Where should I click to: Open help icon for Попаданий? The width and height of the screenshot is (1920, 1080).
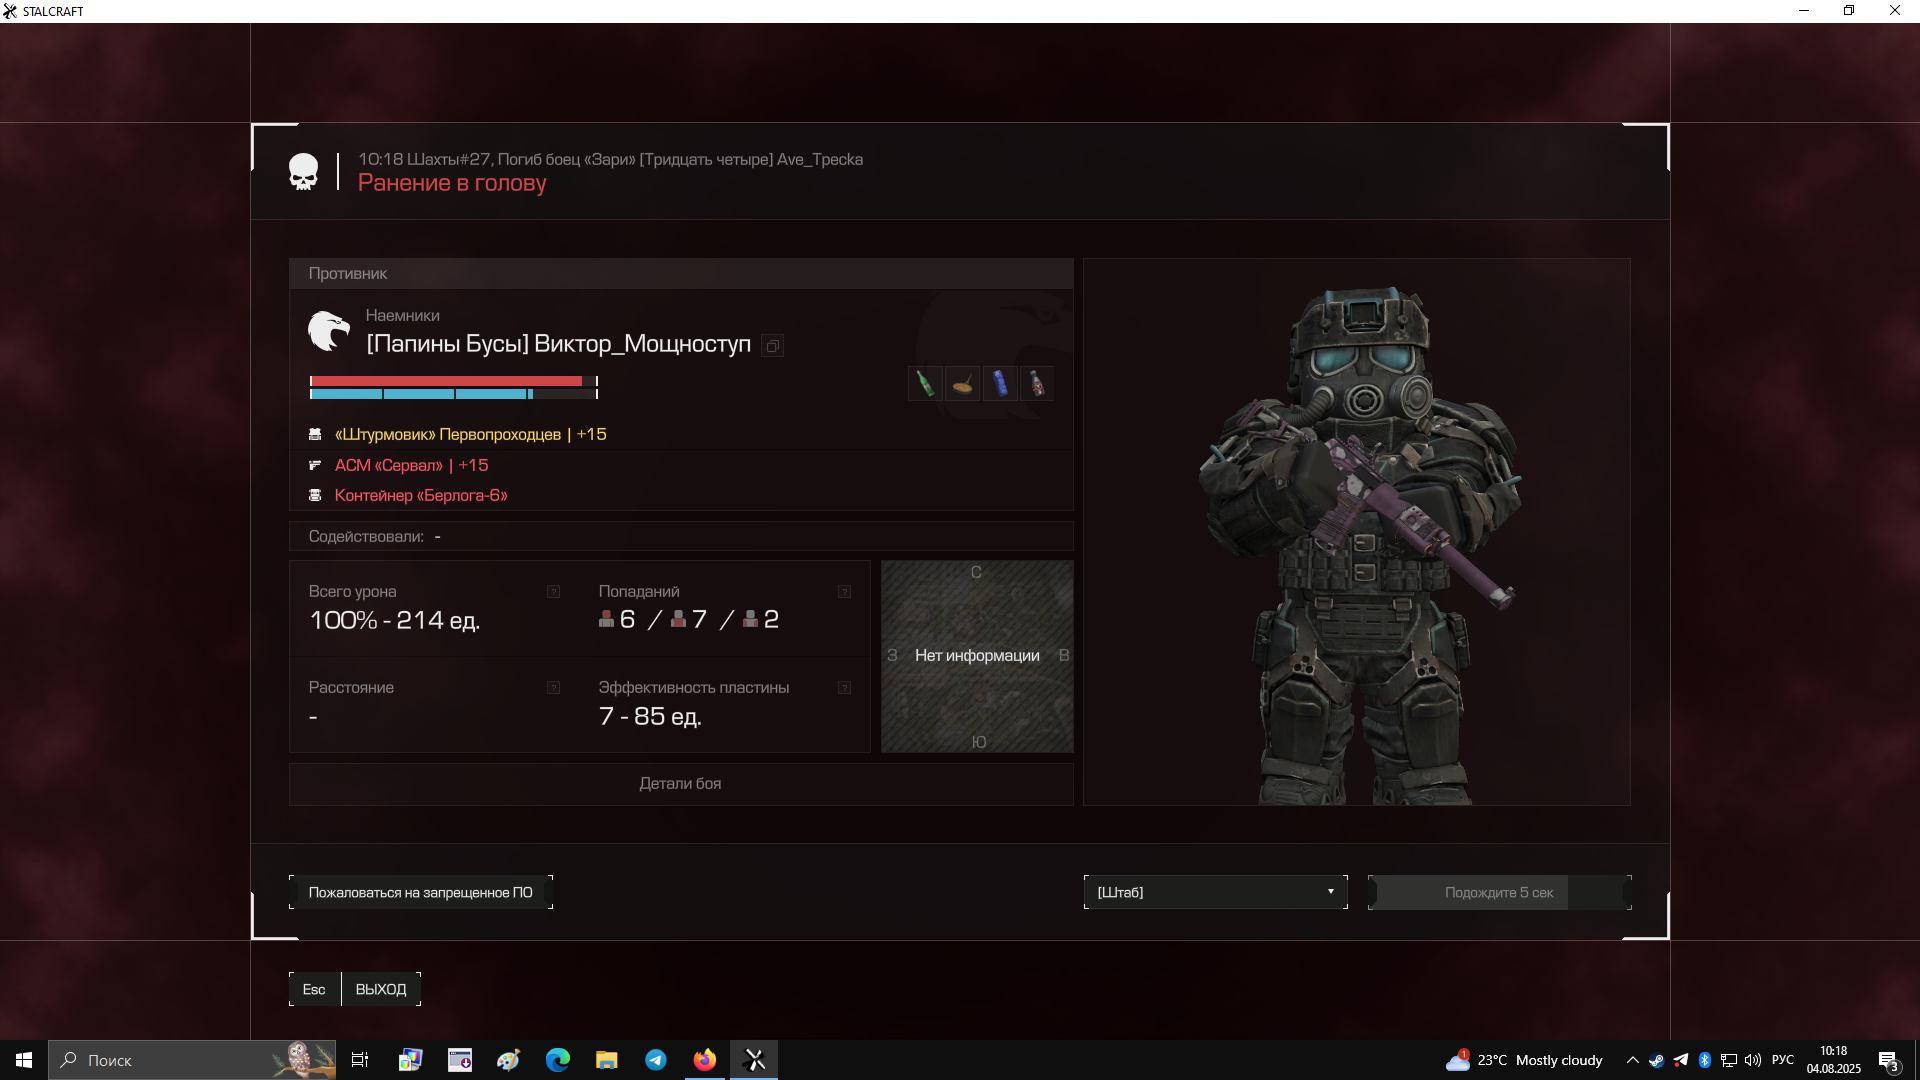844,592
